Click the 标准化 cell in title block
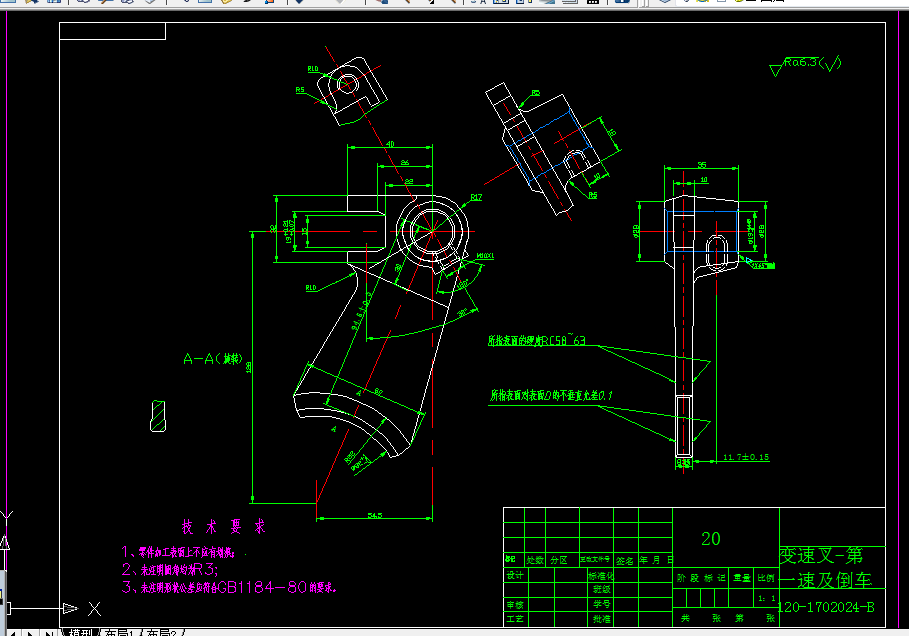The height and width of the screenshot is (636, 909). point(601,576)
